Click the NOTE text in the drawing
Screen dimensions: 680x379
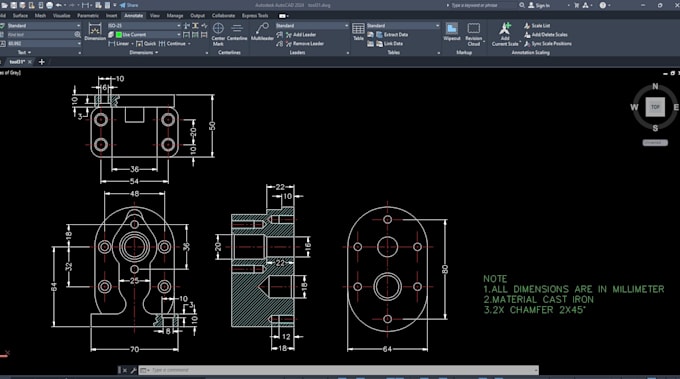[x=495, y=279]
